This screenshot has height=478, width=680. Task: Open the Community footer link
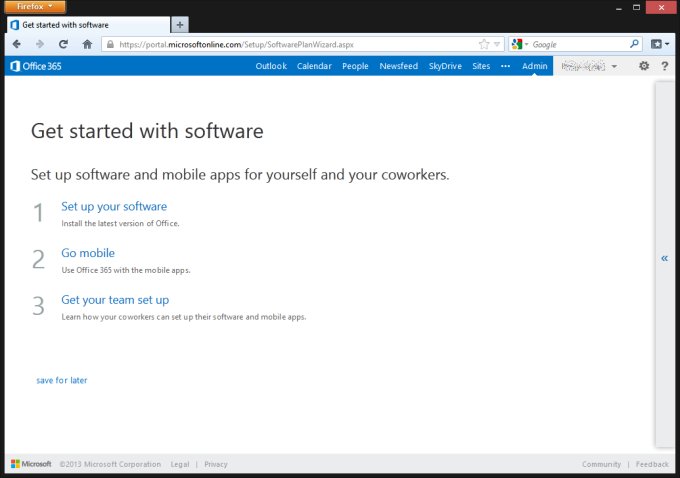(601, 464)
